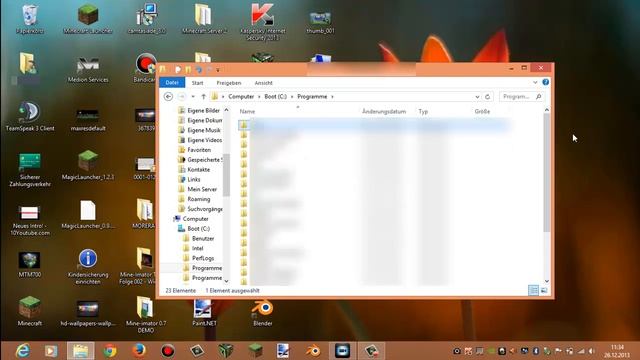The height and width of the screenshot is (360, 640).
Task: Select the hd-wallpapers-wallp image on desktop
Action: (88, 313)
